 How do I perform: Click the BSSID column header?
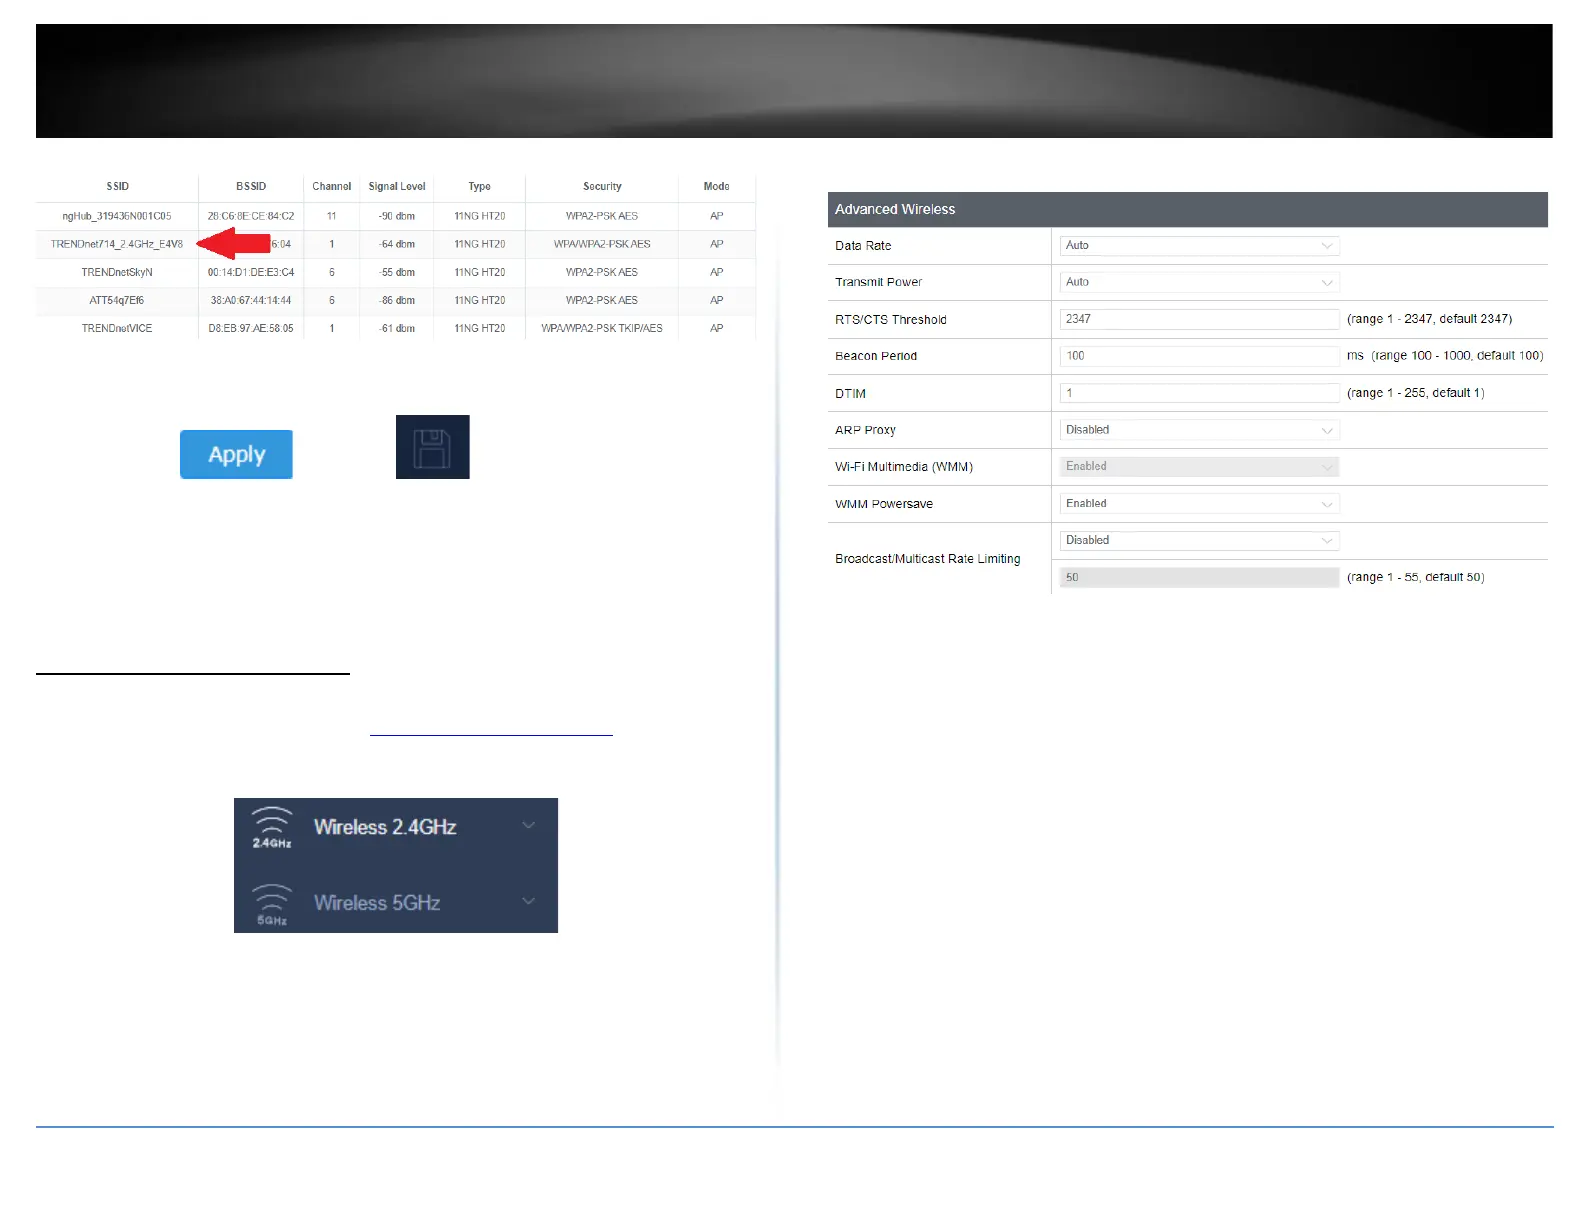pyautogui.click(x=251, y=187)
